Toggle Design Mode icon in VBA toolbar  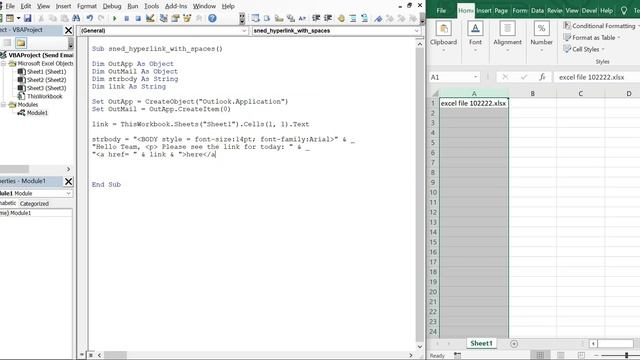click(150, 18)
